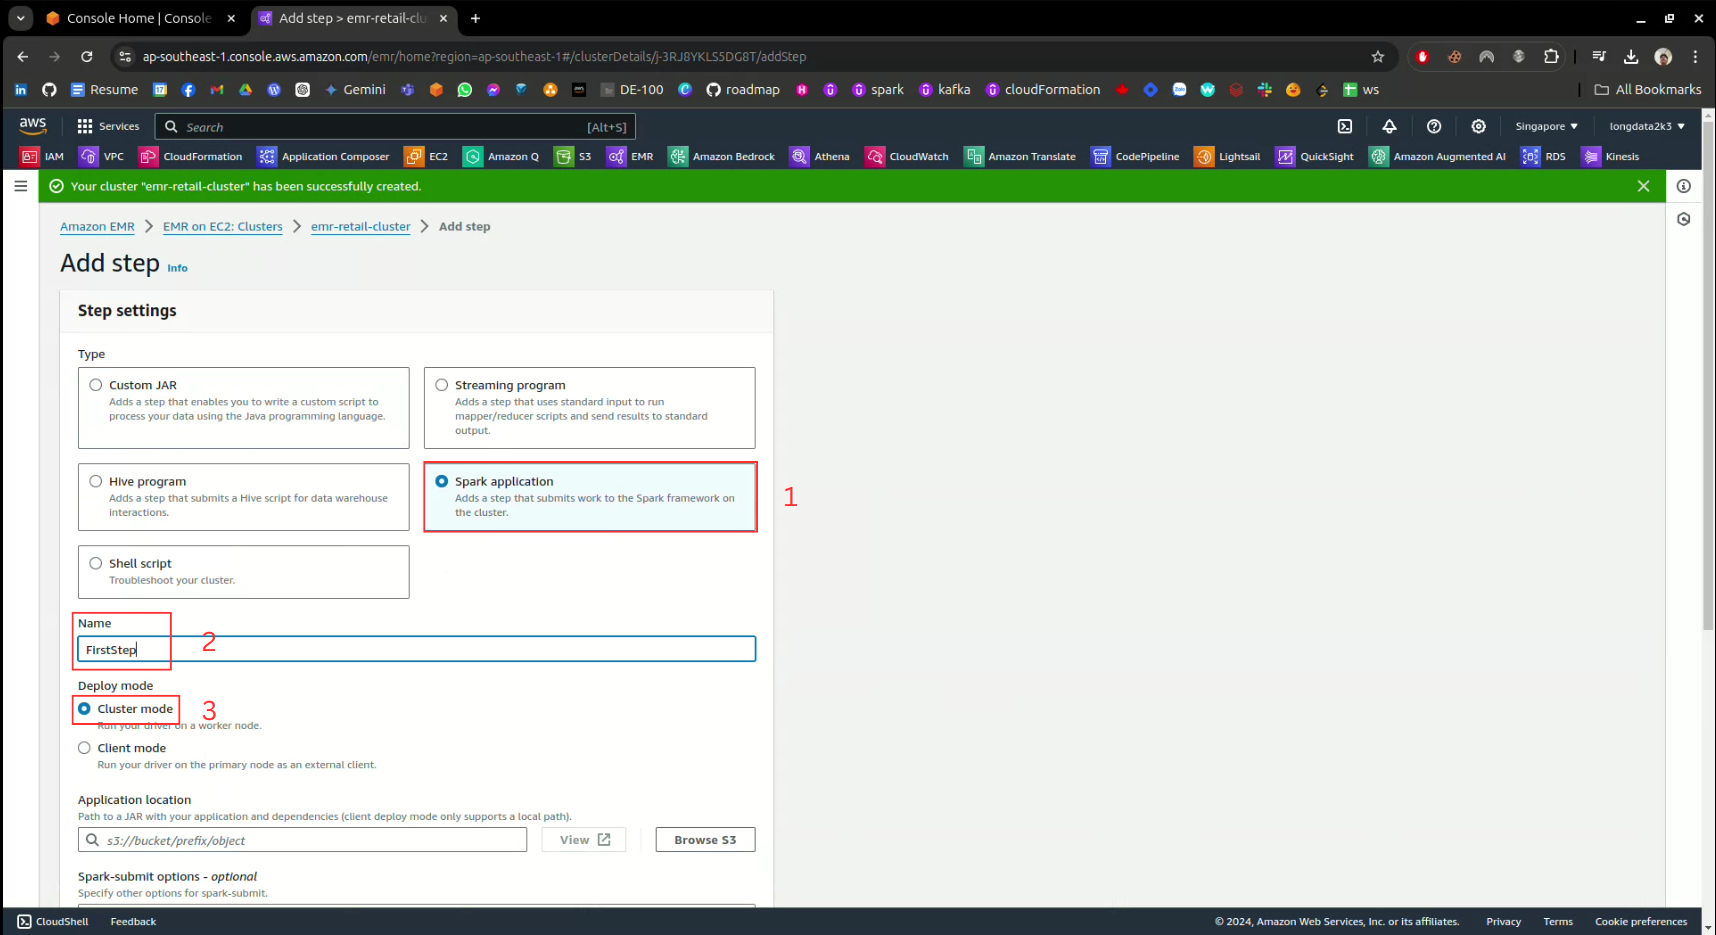This screenshot has width=1716, height=935.
Task: Go to emr-retail-cluster breadcrumb link
Action: 360,227
